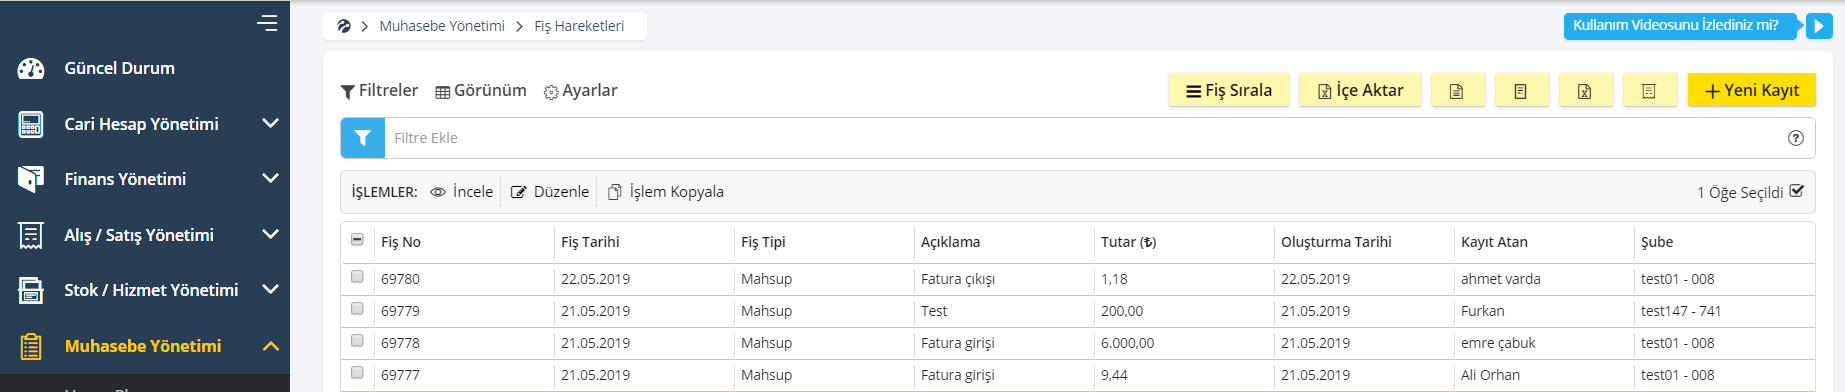Open Muhasebe Yönetimi menu label
The image size is (1845, 392).
point(143,346)
